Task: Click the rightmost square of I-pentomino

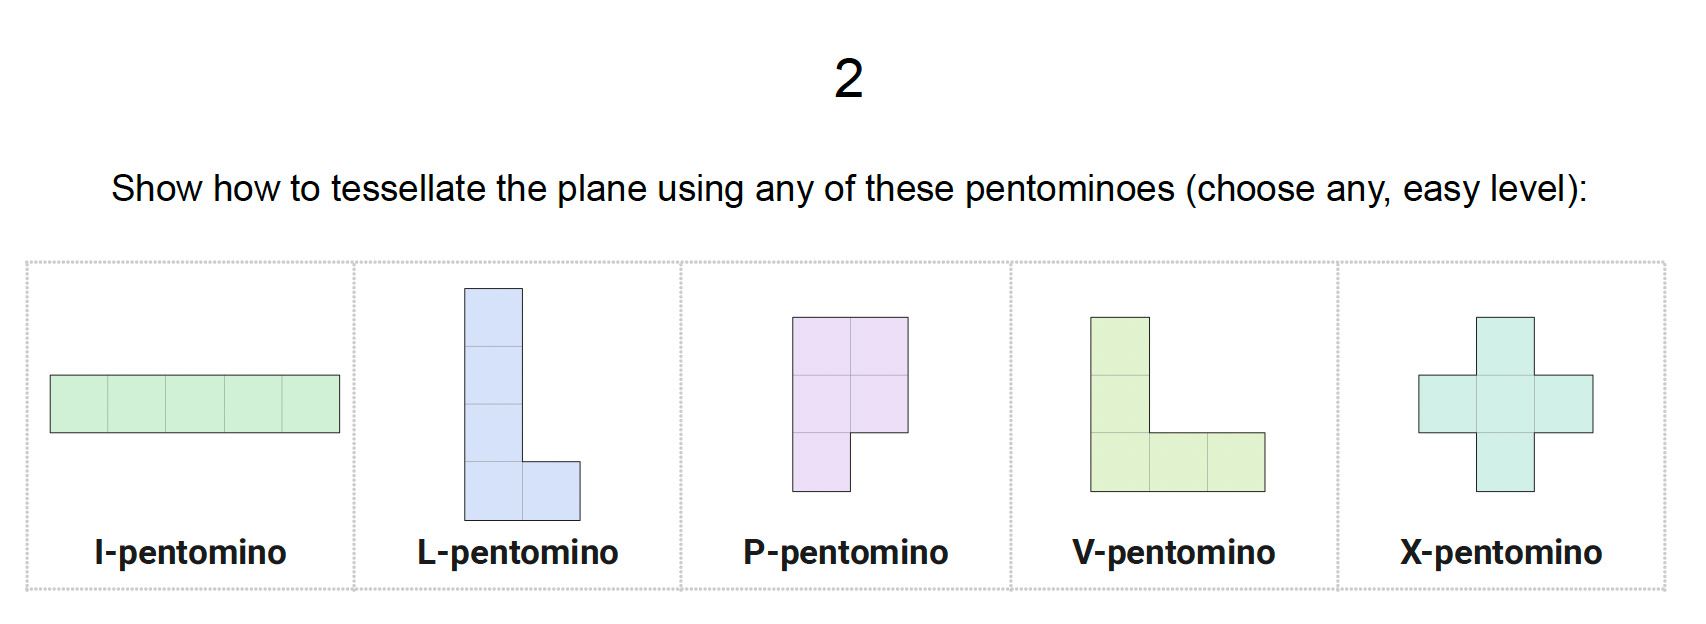Action: click(x=311, y=404)
